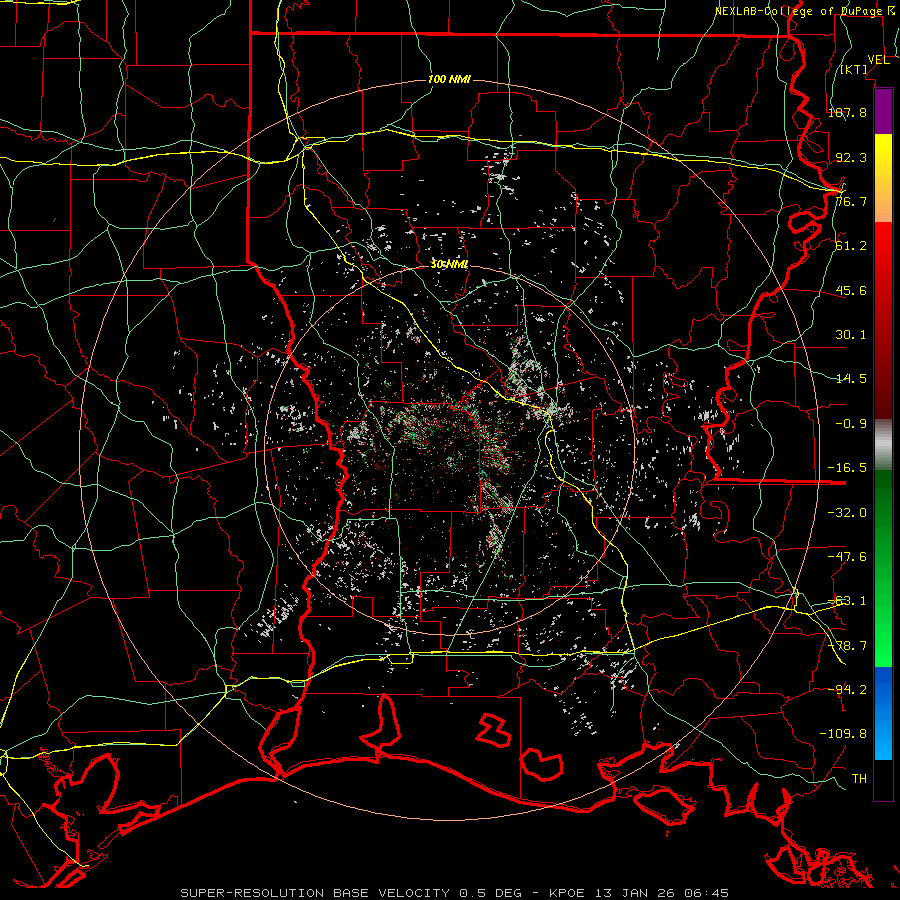The height and width of the screenshot is (900, 900).
Task: Click the TH label on the legend
Action: [859, 779]
